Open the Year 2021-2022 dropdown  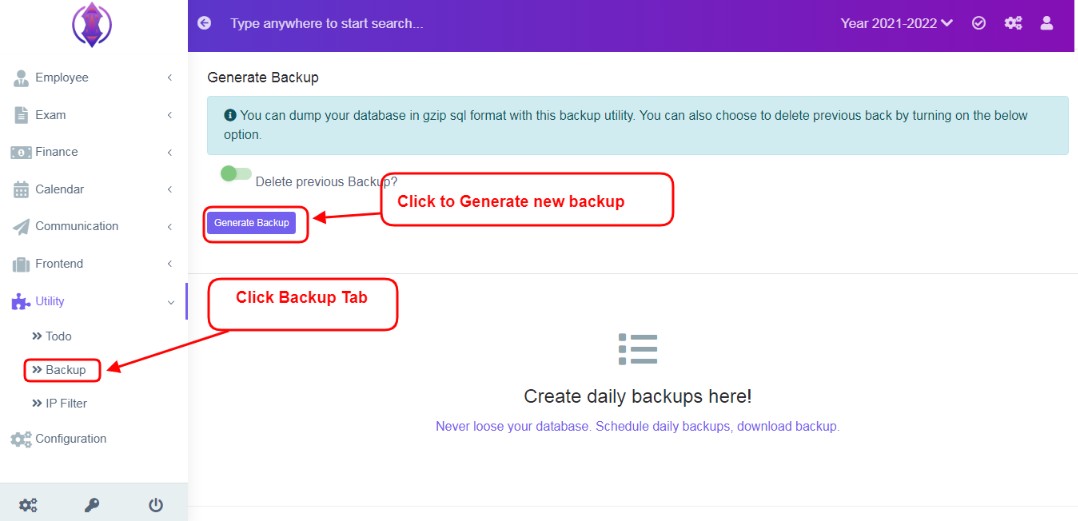[896, 23]
